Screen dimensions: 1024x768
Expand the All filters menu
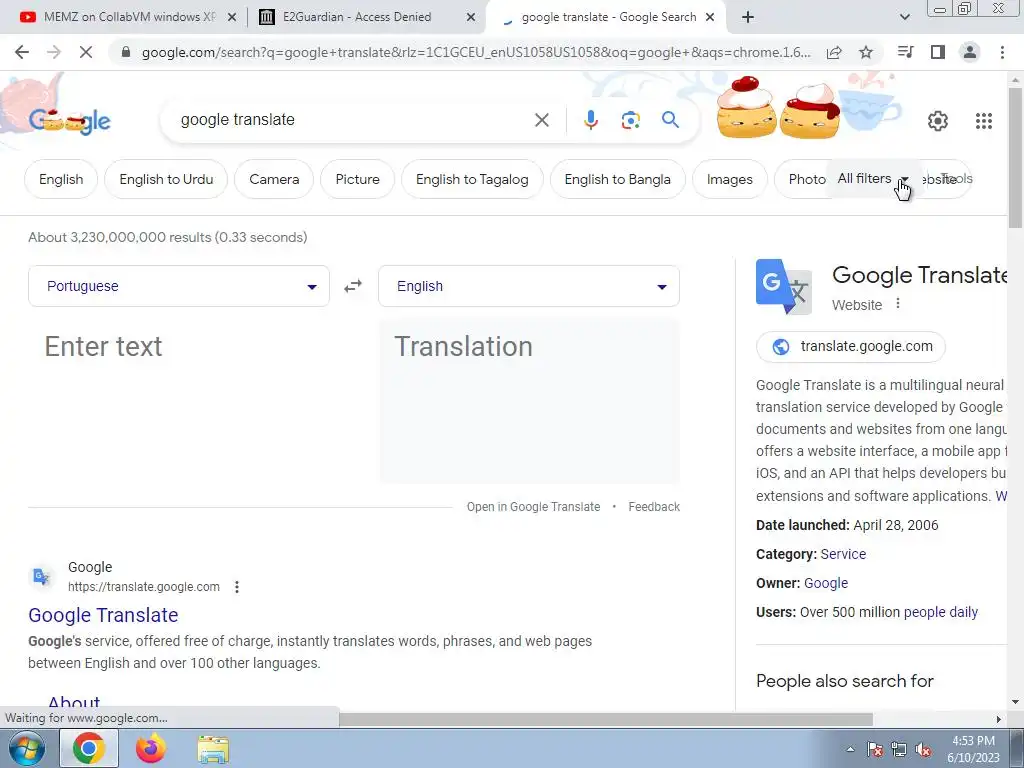(872, 178)
